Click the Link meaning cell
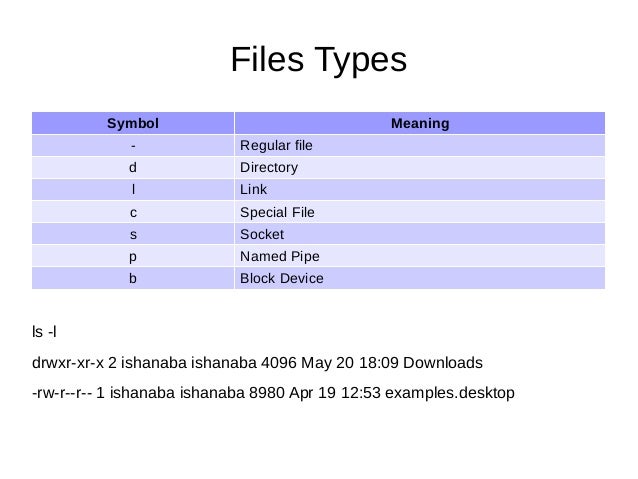Viewport: 638px width, 479px height. (x=254, y=190)
